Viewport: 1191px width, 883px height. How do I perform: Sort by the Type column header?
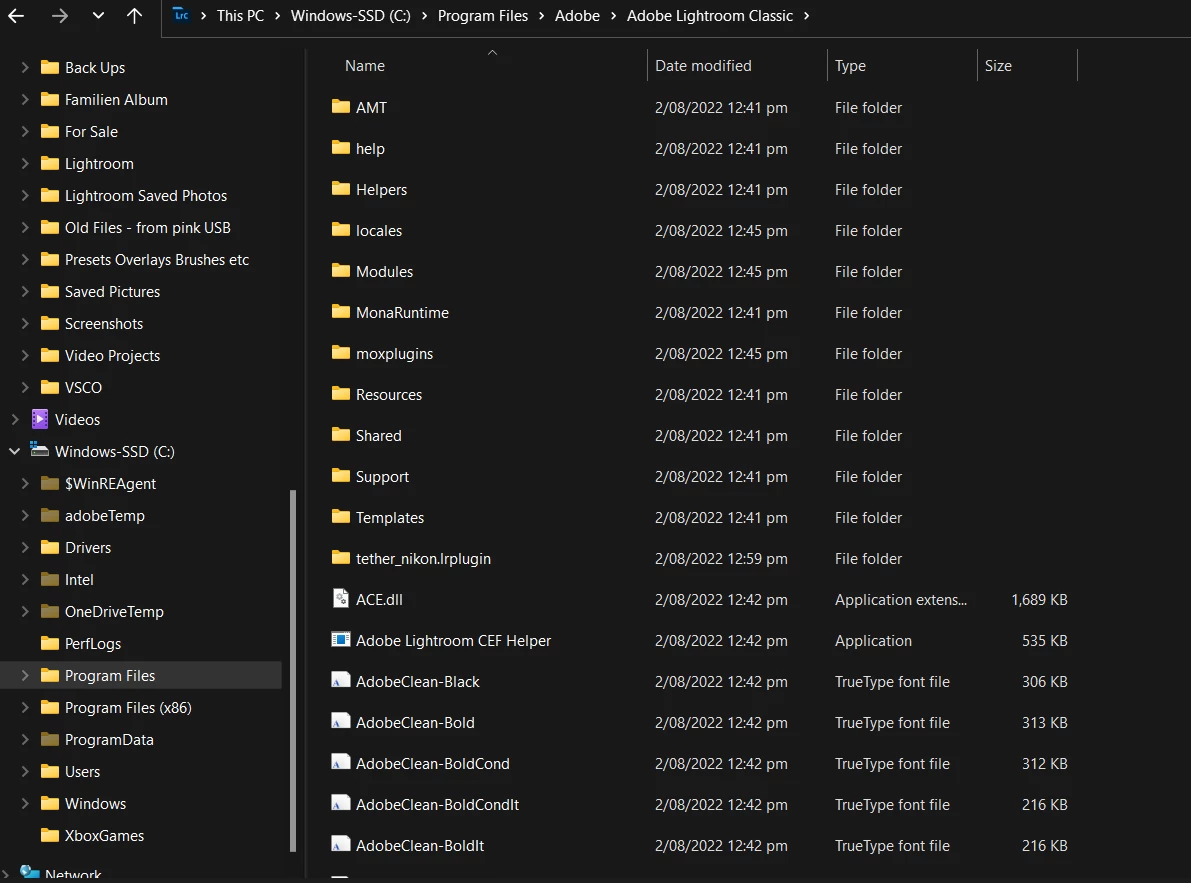pyautogui.click(x=850, y=66)
